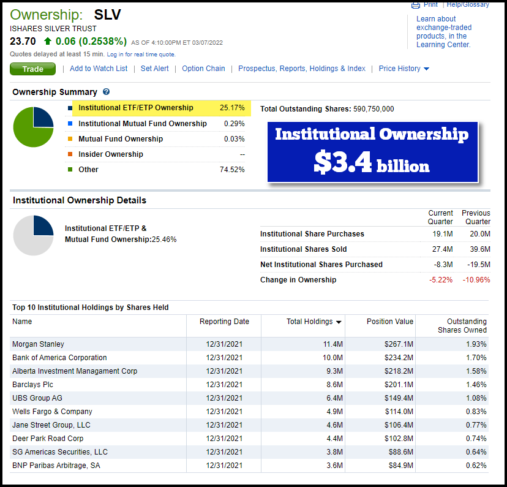Image resolution: width=507 pixels, height=487 pixels.
Task: Click the Insider Ownership legend swatch
Action: 70,154
